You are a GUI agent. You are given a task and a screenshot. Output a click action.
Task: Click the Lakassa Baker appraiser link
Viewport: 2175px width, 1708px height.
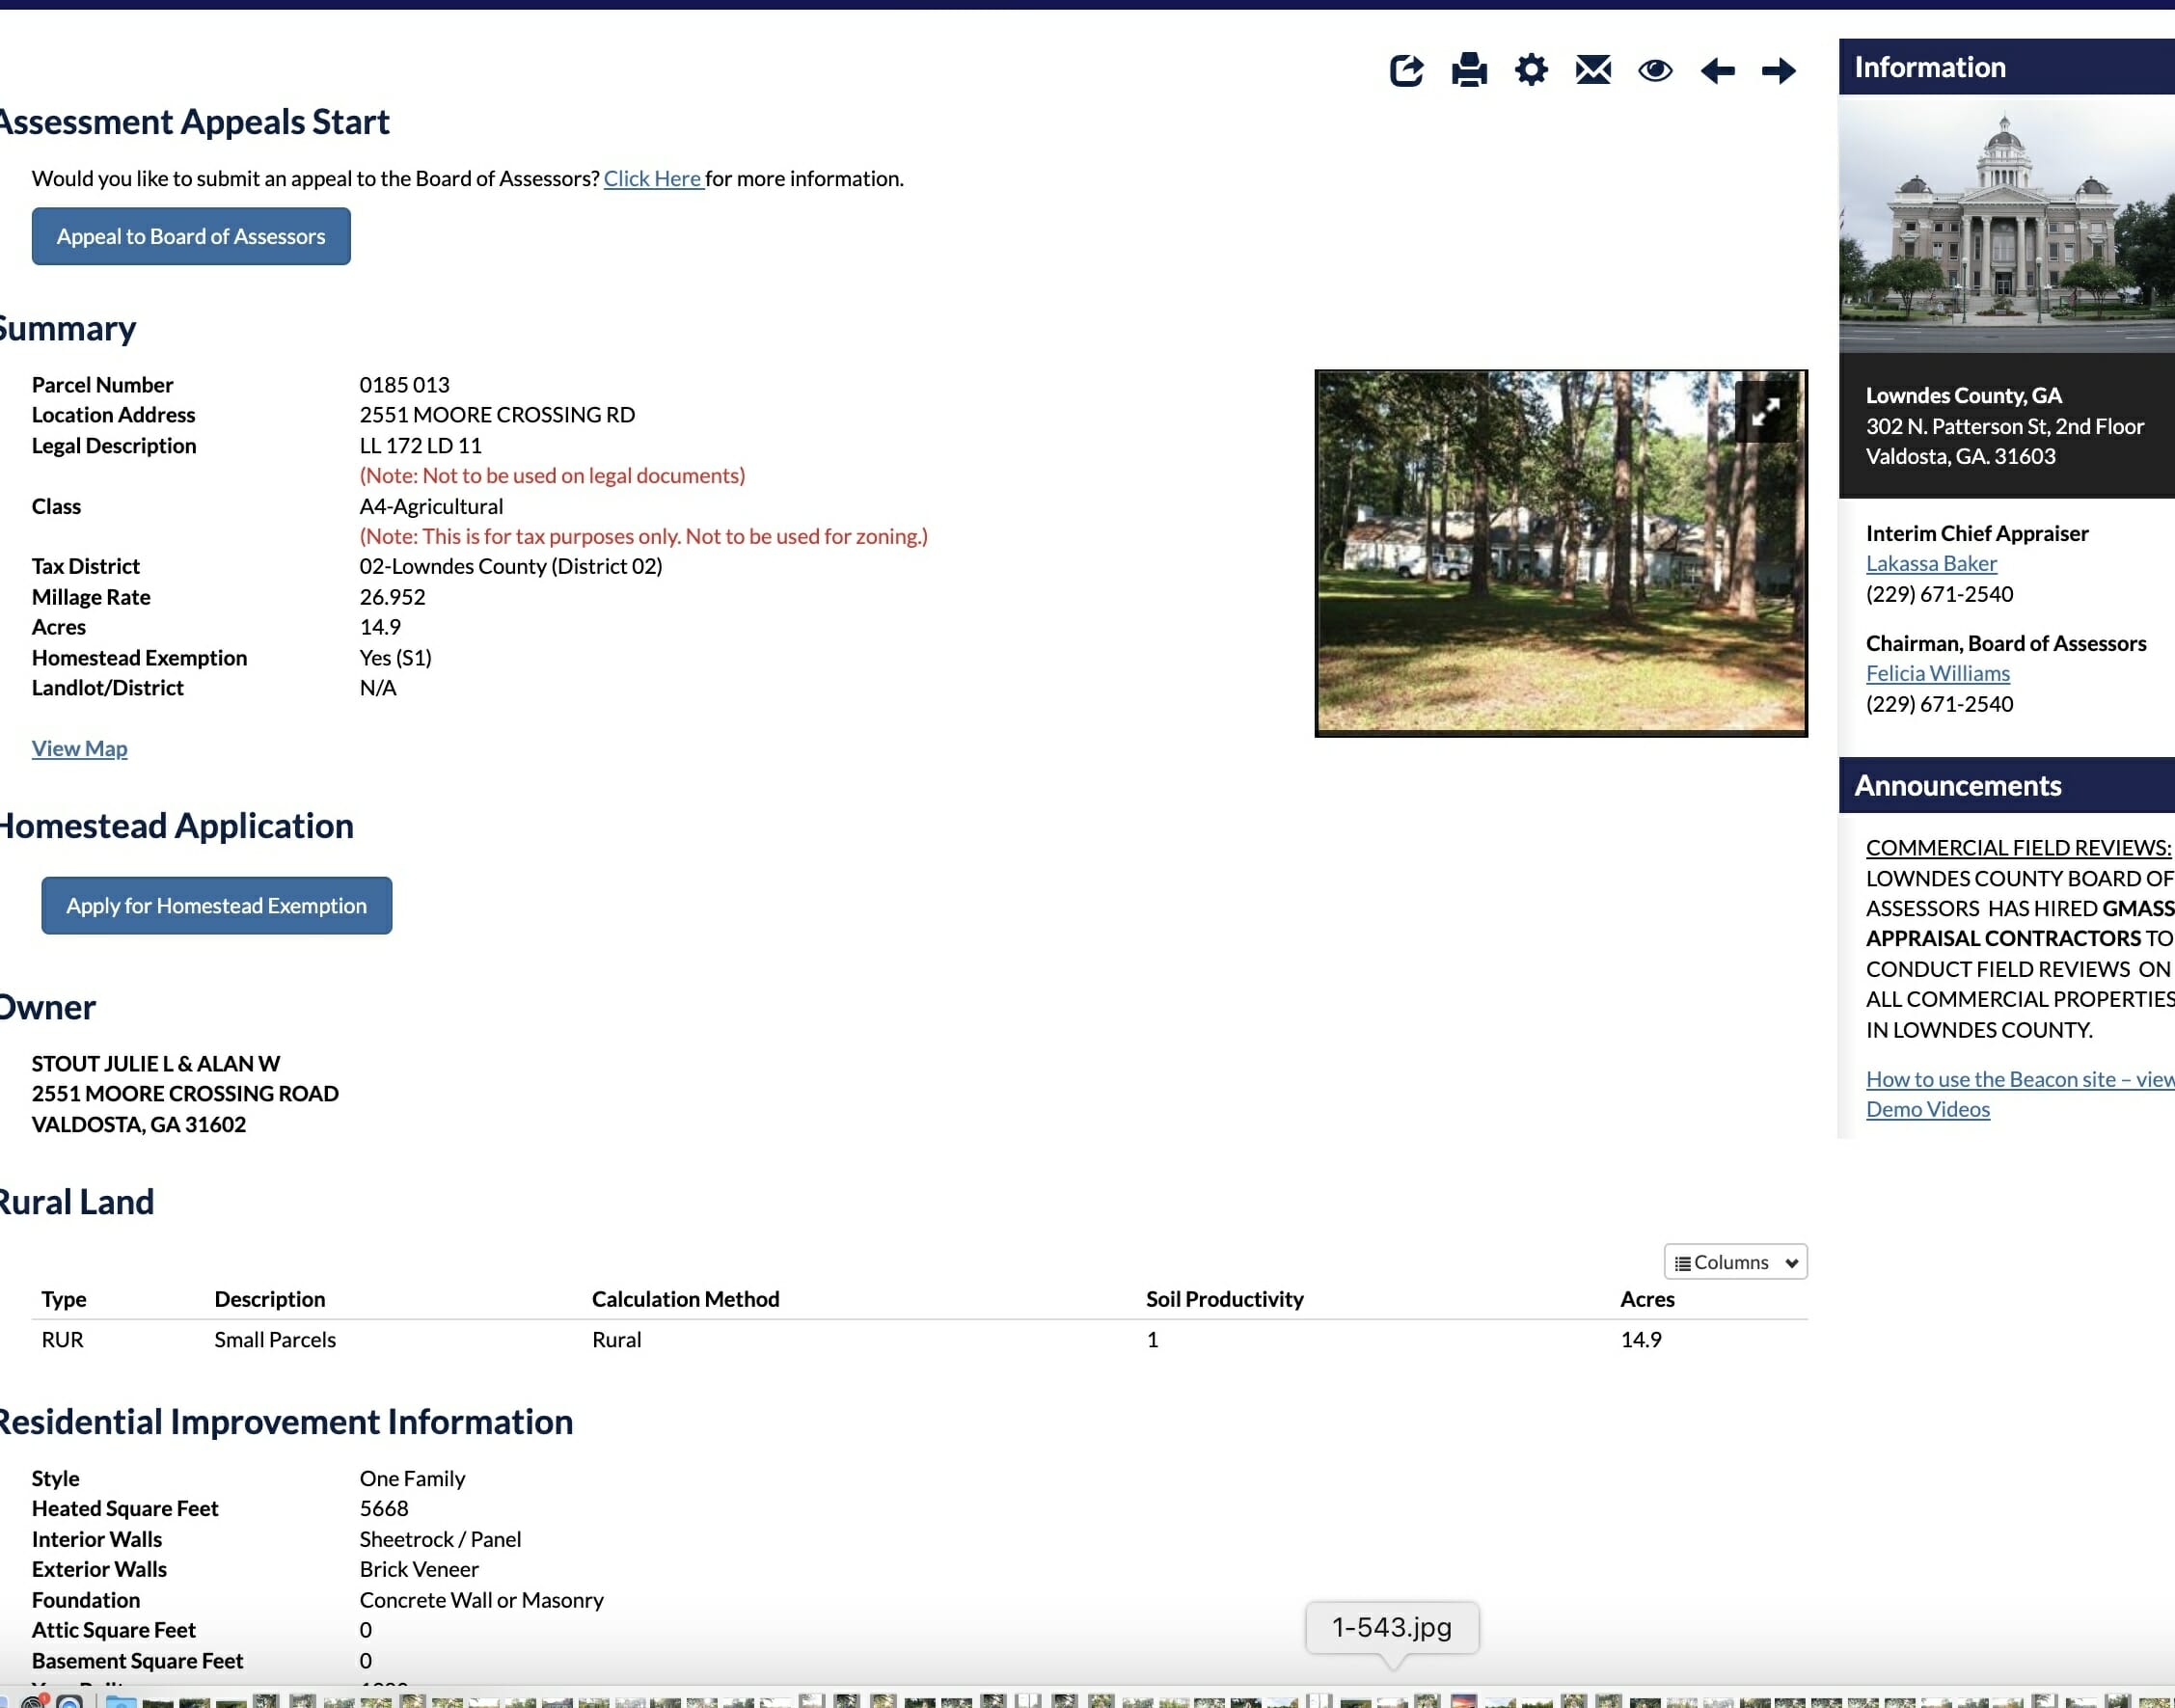tap(1931, 563)
